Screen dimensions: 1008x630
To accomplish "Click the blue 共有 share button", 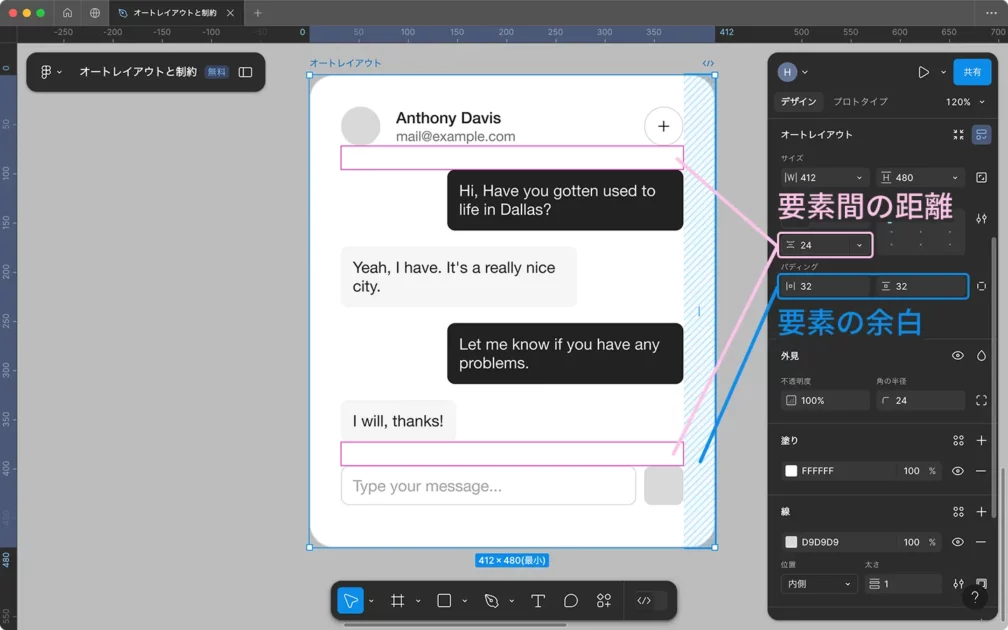I will 971,72.
